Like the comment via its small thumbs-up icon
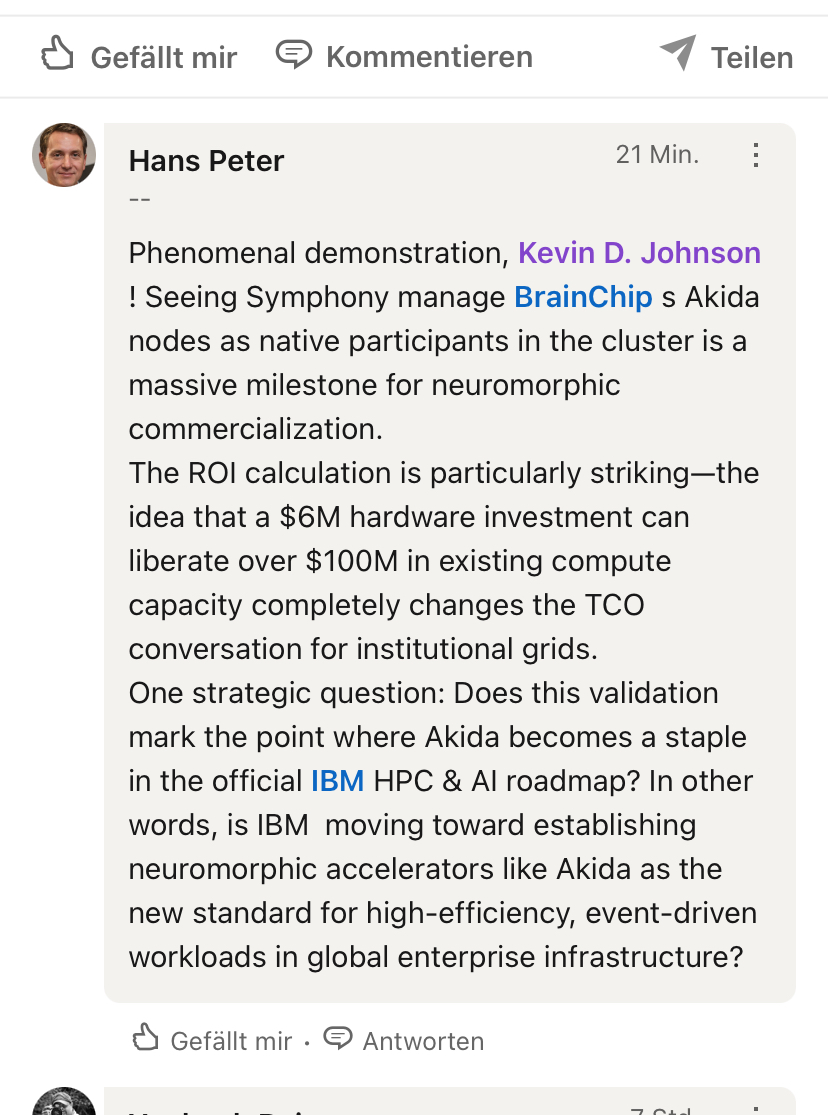 coord(146,1038)
